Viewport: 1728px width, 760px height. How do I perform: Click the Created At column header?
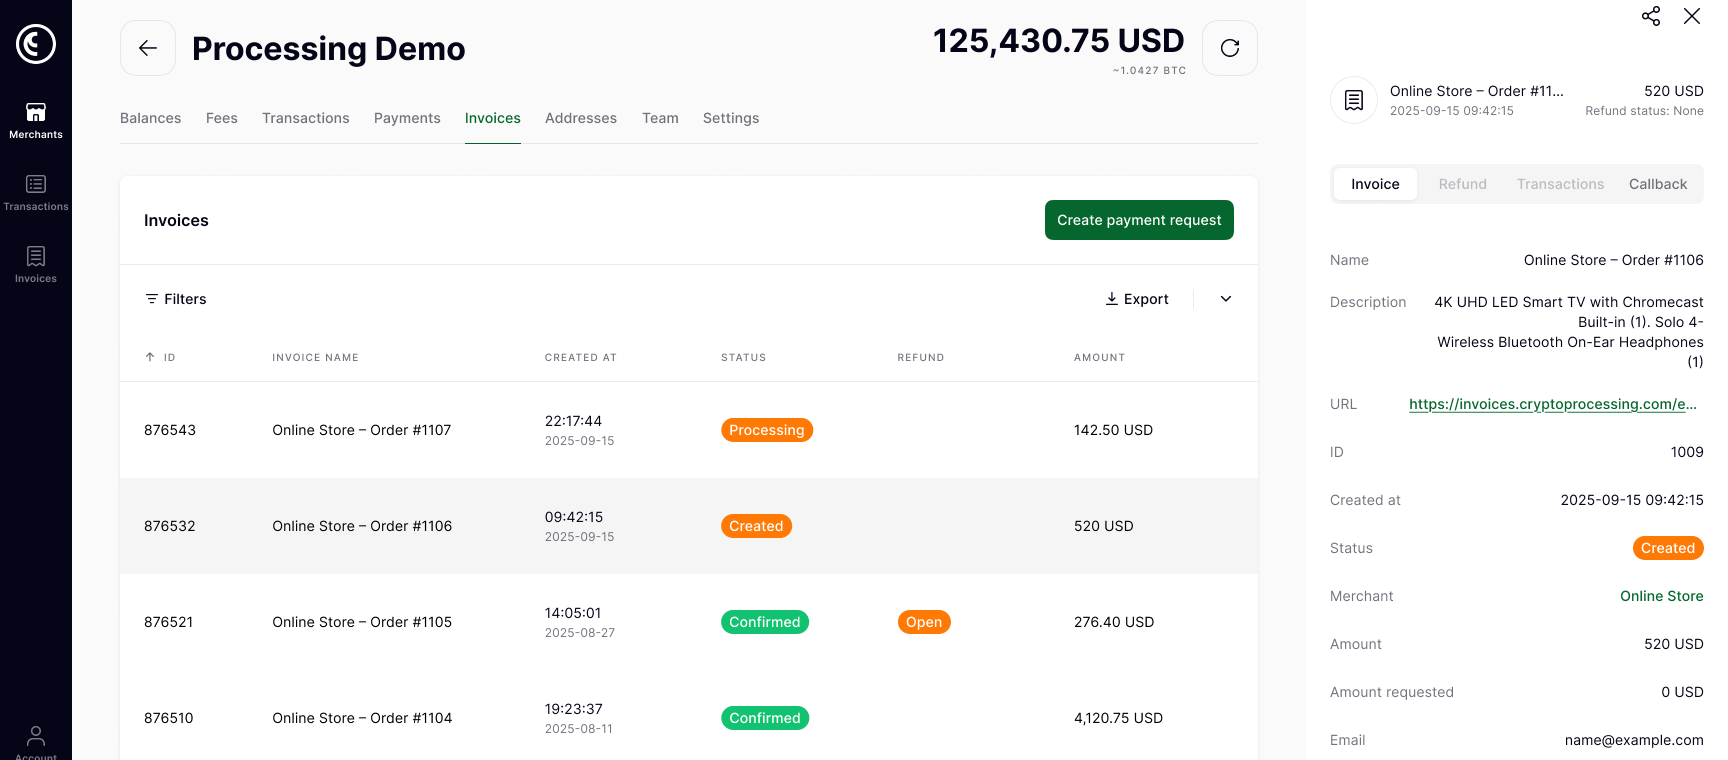581,357
